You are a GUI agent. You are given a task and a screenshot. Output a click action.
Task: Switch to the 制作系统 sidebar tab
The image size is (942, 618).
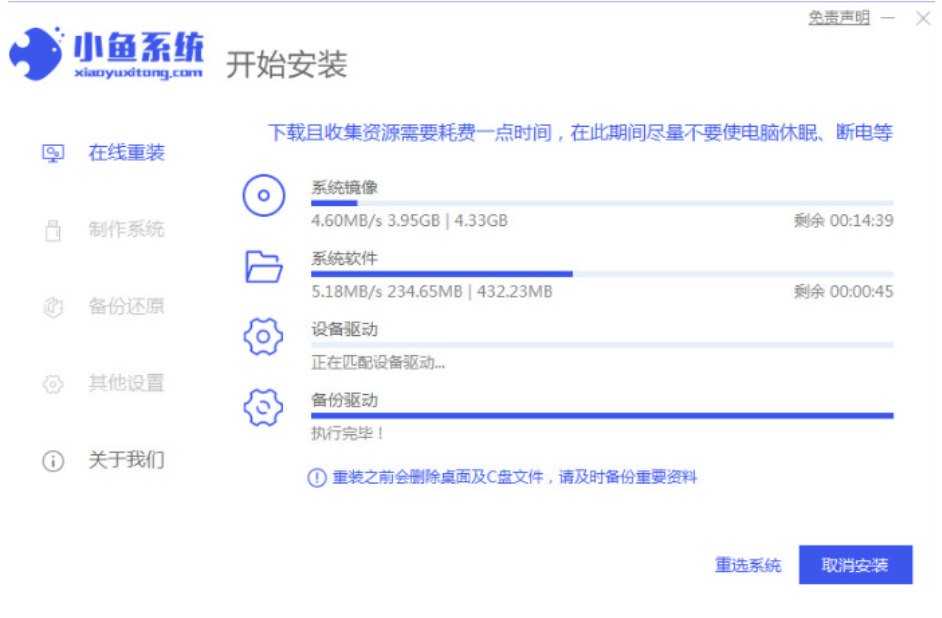point(126,230)
